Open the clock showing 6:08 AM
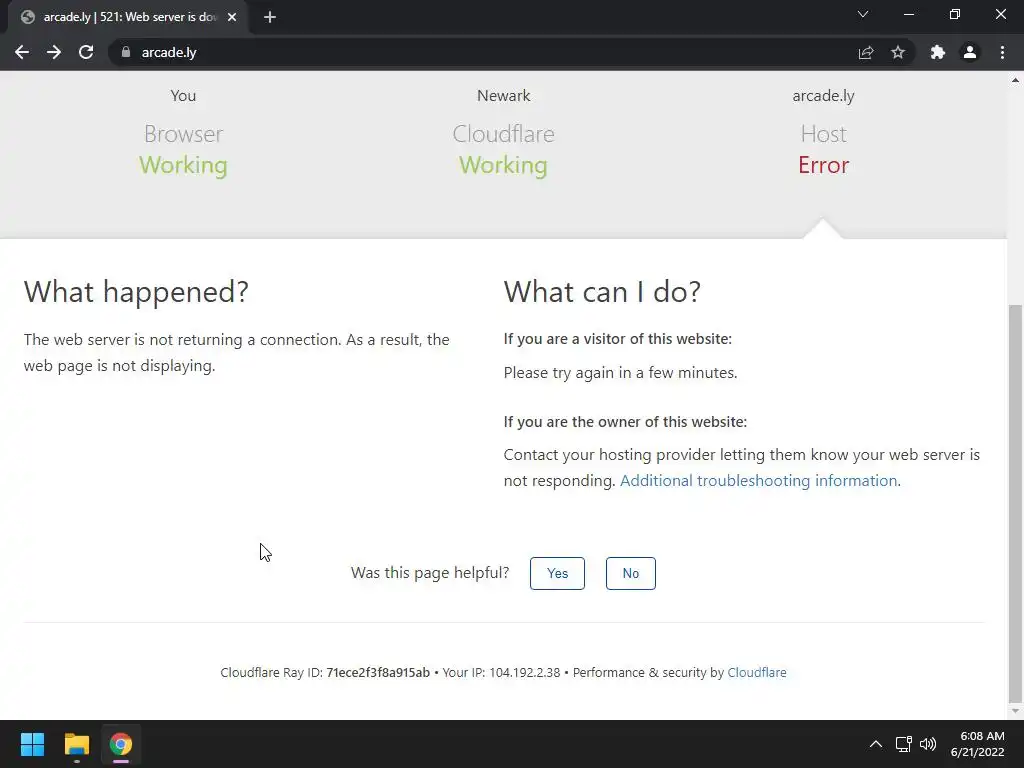Viewport: 1024px width, 768px height. click(x=978, y=744)
